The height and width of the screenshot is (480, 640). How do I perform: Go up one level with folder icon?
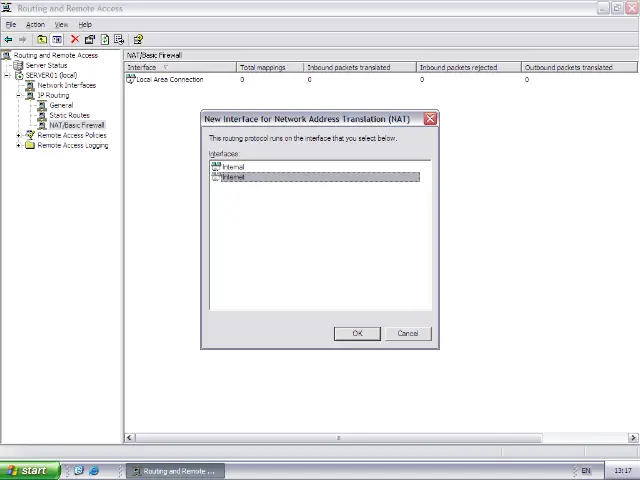tap(42, 40)
